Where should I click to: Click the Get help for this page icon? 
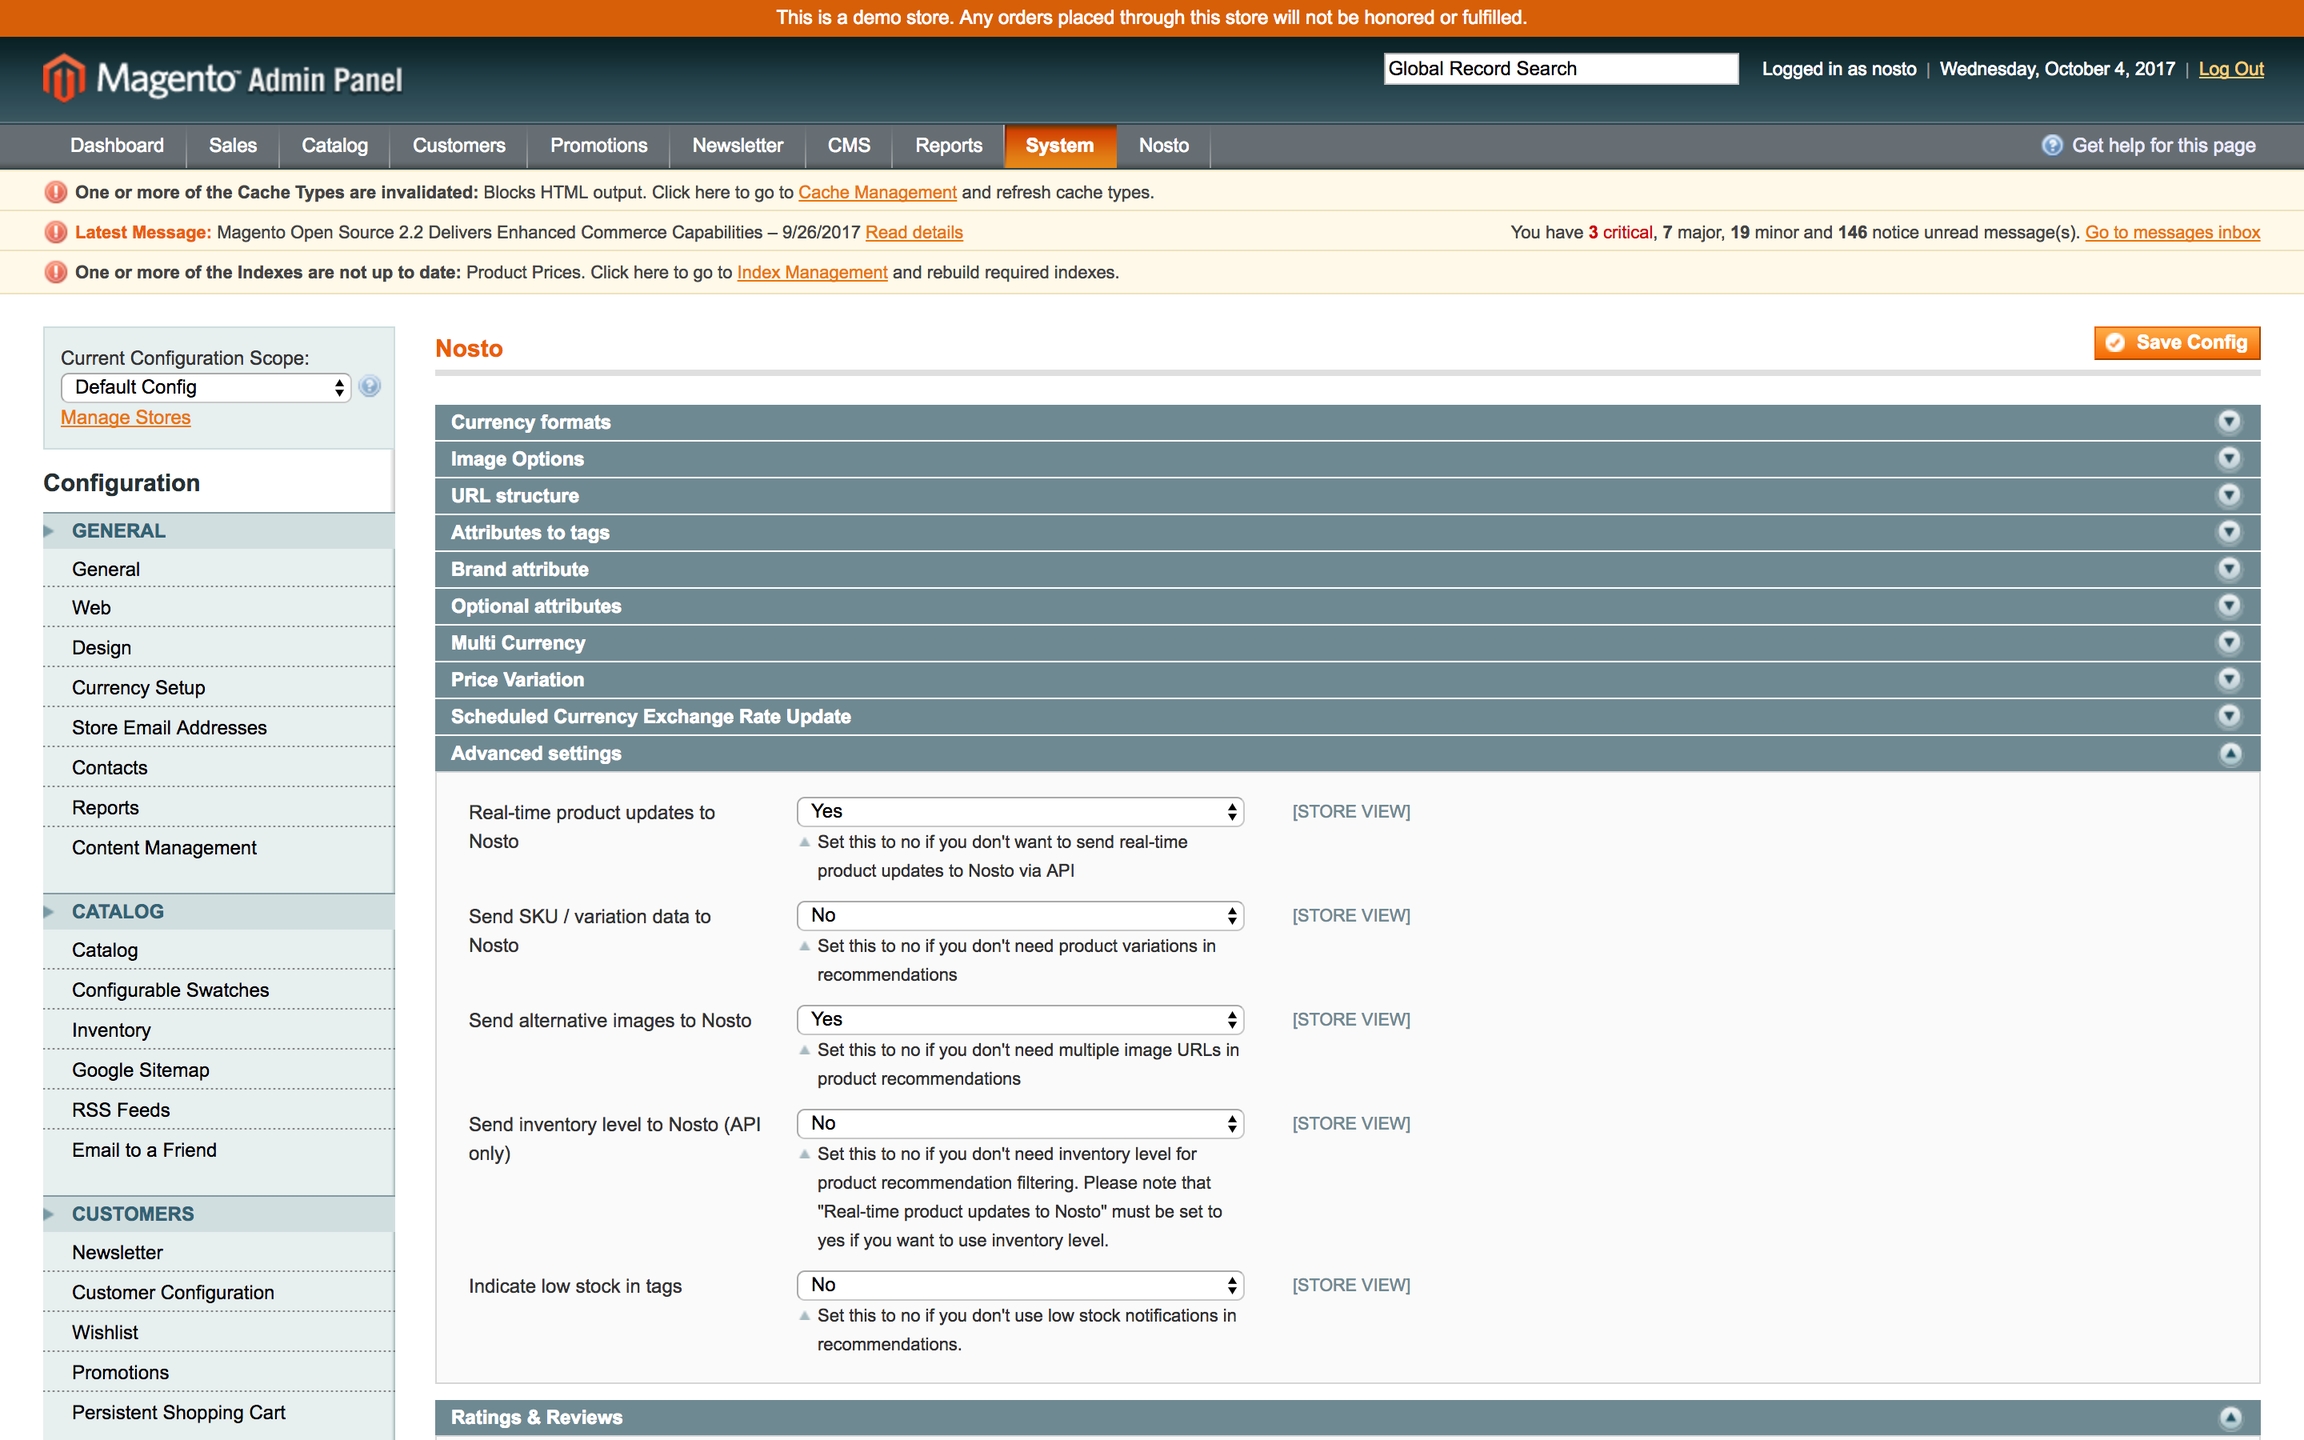click(x=2051, y=146)
